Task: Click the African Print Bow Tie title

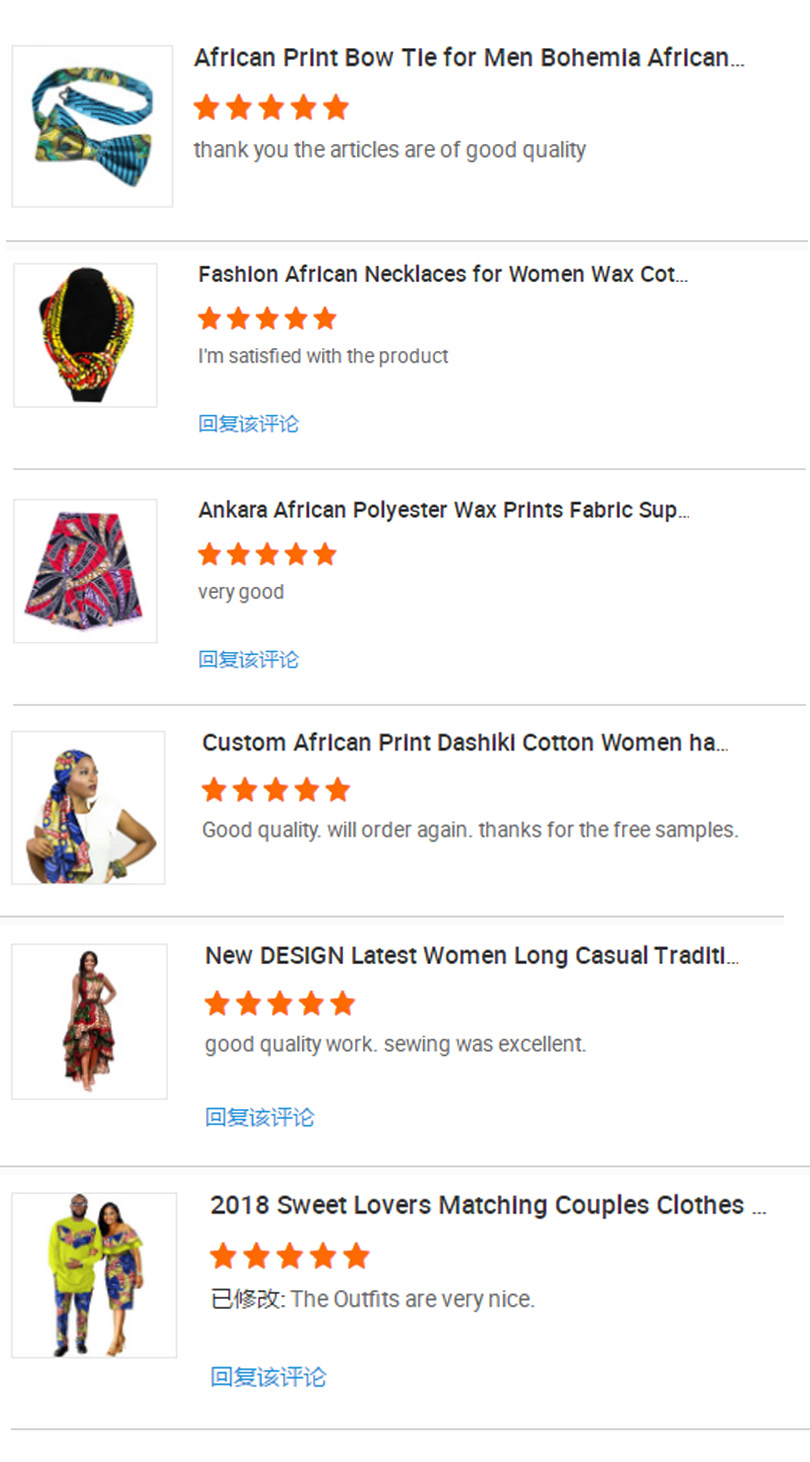Action: pos(468,58)
